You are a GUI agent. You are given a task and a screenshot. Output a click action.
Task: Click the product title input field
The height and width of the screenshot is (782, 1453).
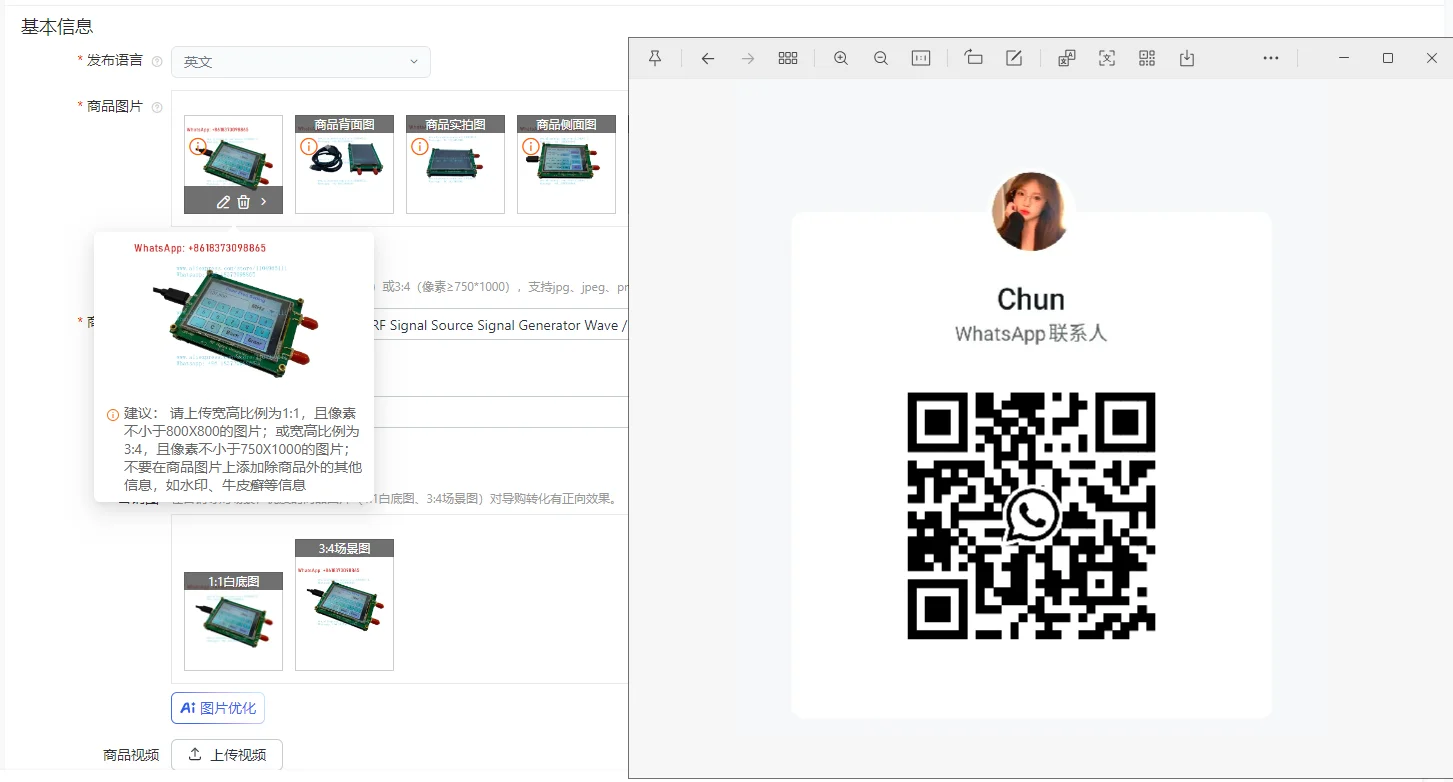(501, 325)
